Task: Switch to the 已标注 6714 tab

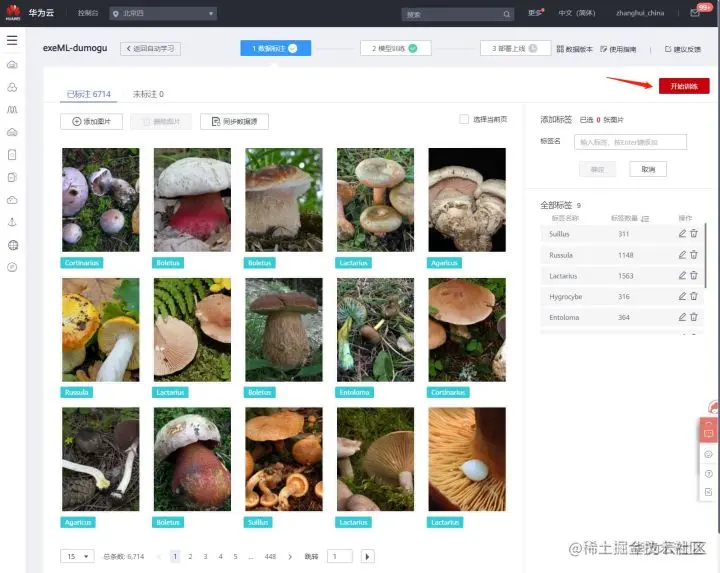Action: click(89, 94)
